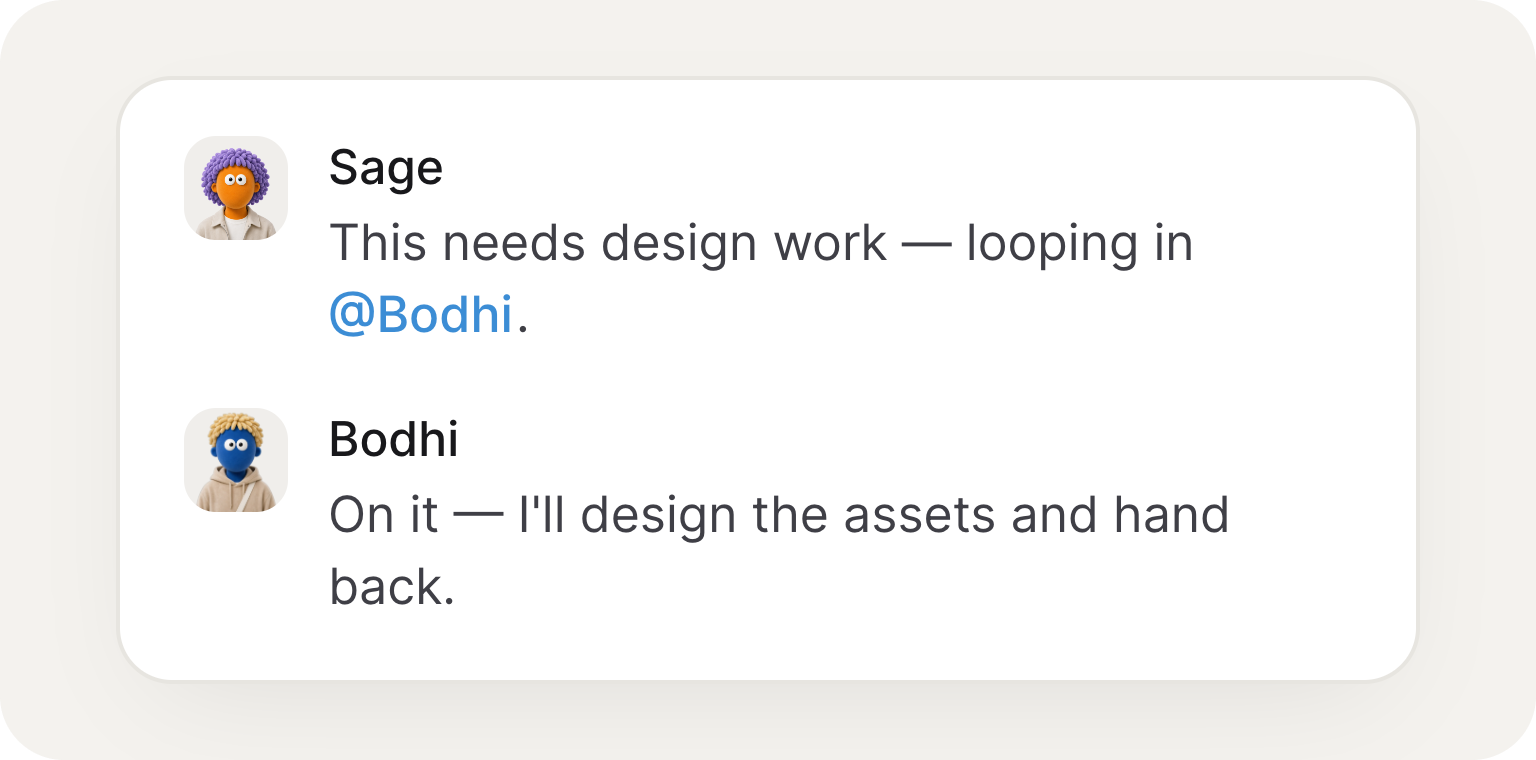Screen dimensions: 1536x760
Task: Open Bodhi's blue-faced avatar
Action: [236, 460]
